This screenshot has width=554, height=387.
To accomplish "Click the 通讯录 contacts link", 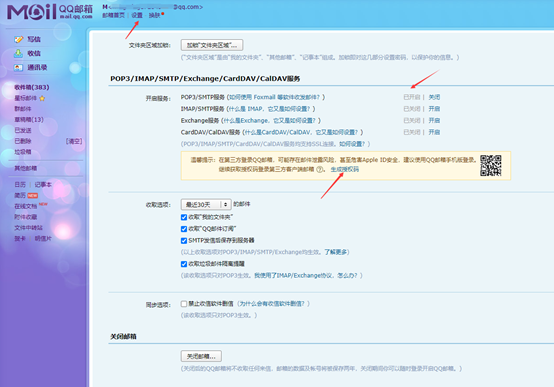I will pos(37,68).
